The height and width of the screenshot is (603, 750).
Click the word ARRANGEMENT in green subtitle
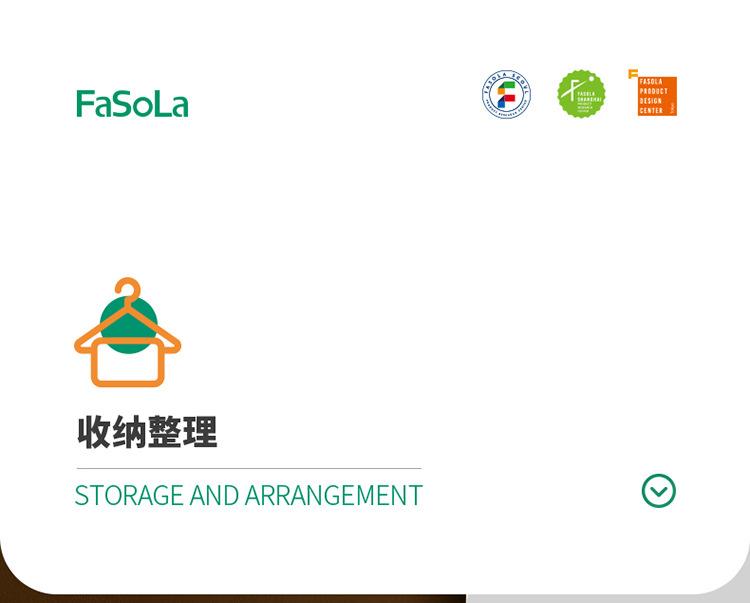coord(334,495)
